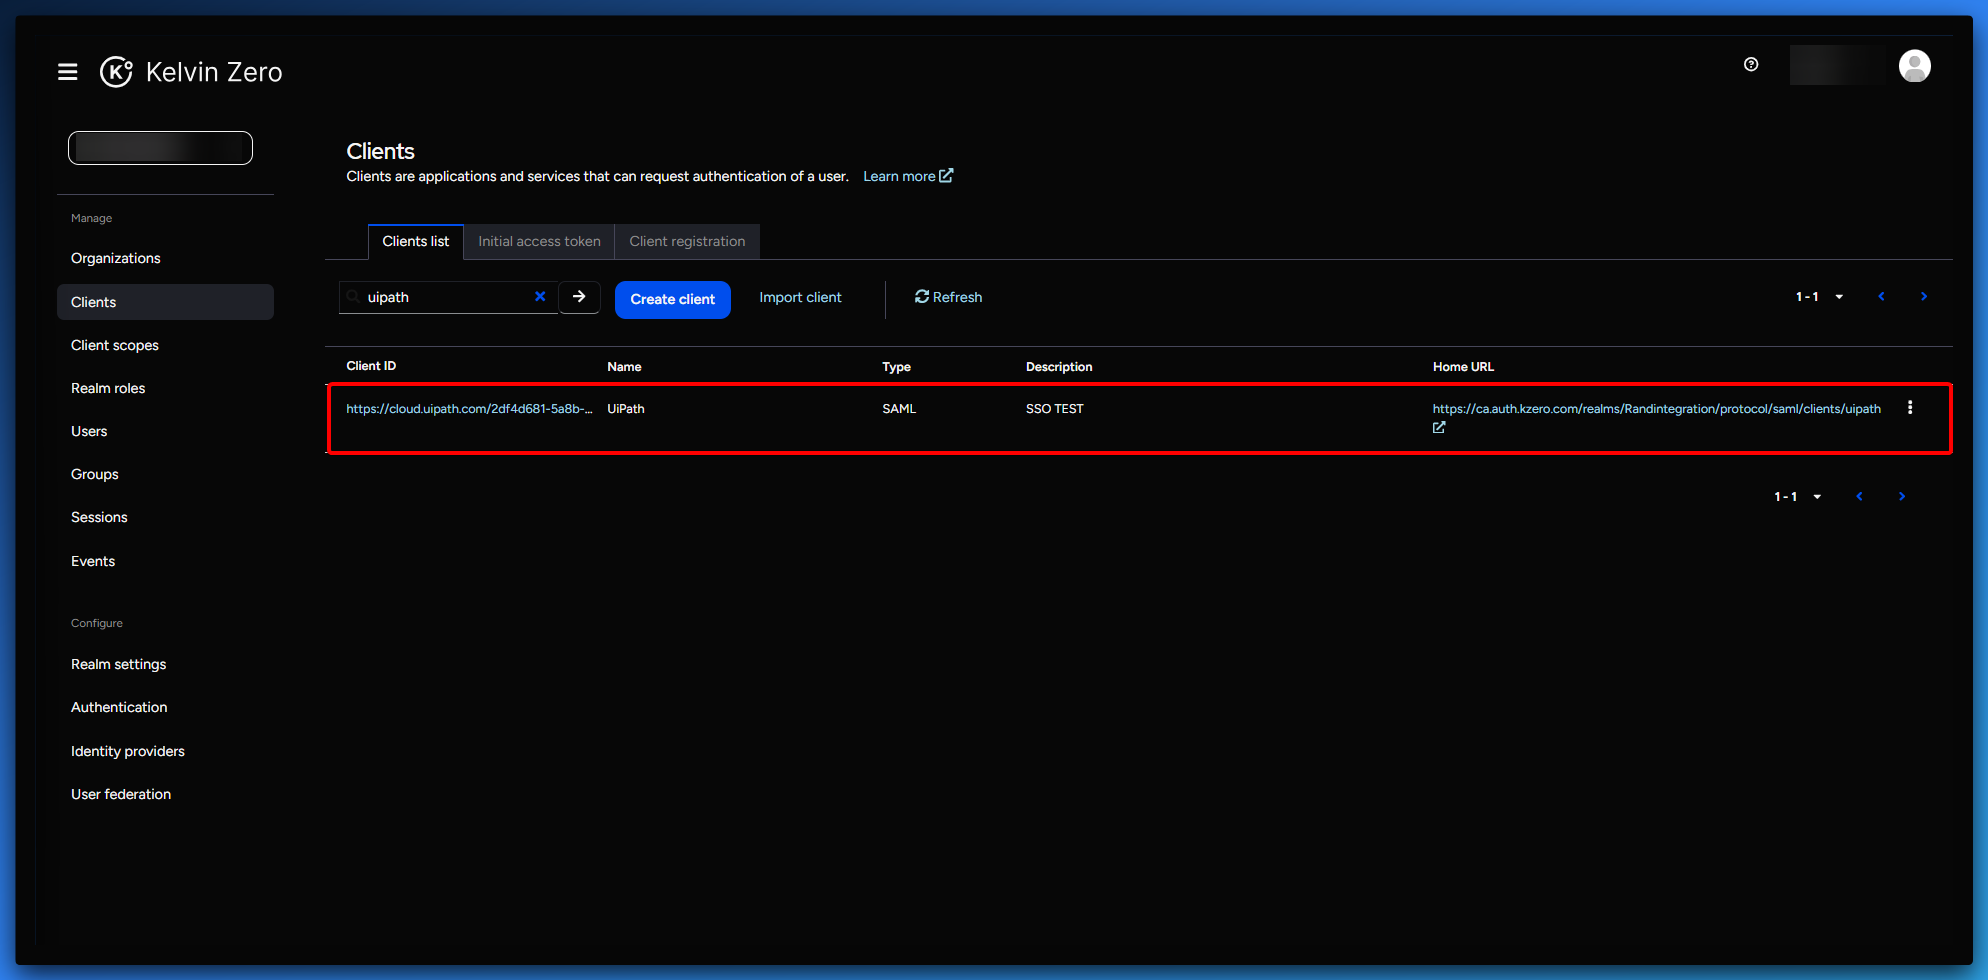Go to previous page in bottom pagination
Viewport: 1988px width, 980px height.
point(1859,497)
